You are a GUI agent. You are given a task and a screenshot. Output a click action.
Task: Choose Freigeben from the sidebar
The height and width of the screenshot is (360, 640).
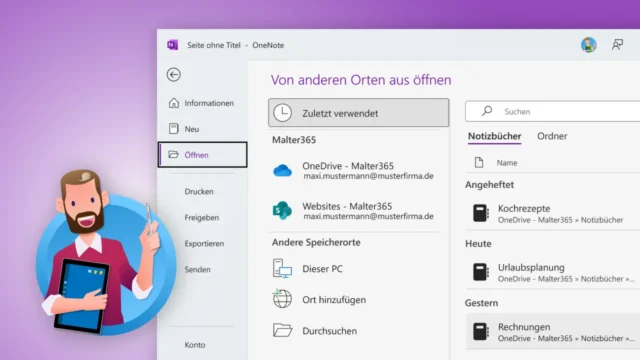[x=202, y=218]
